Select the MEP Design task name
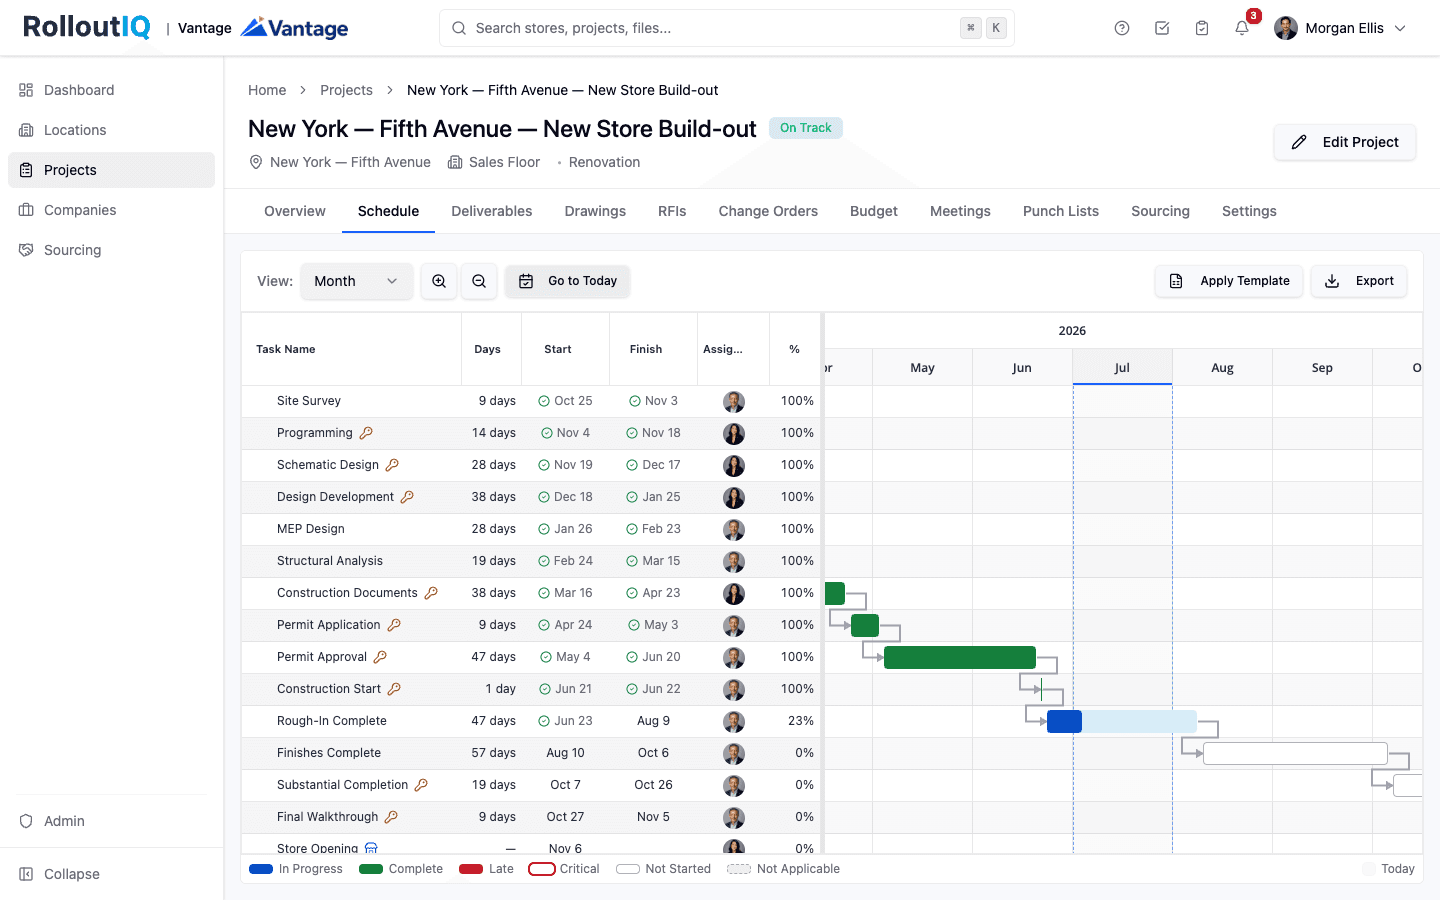Screen dimensions: 1440x900 click(x=311, y=529)
